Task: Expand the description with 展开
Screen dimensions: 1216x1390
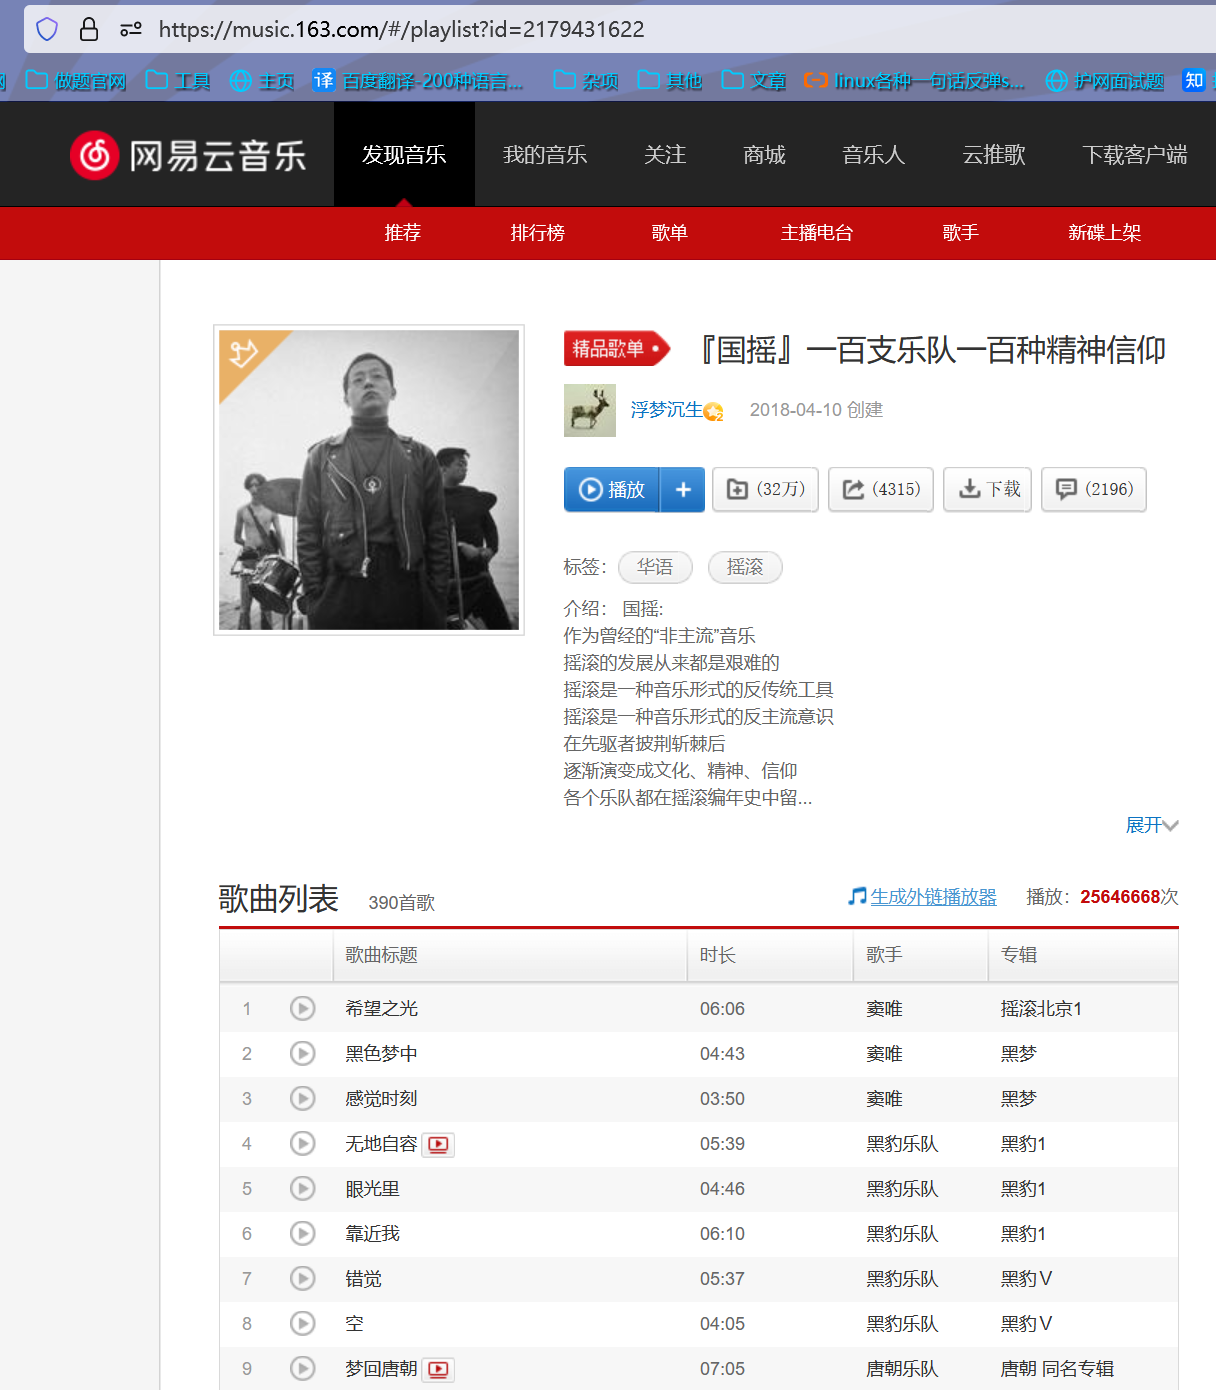Action: [x=1152, y=825]
